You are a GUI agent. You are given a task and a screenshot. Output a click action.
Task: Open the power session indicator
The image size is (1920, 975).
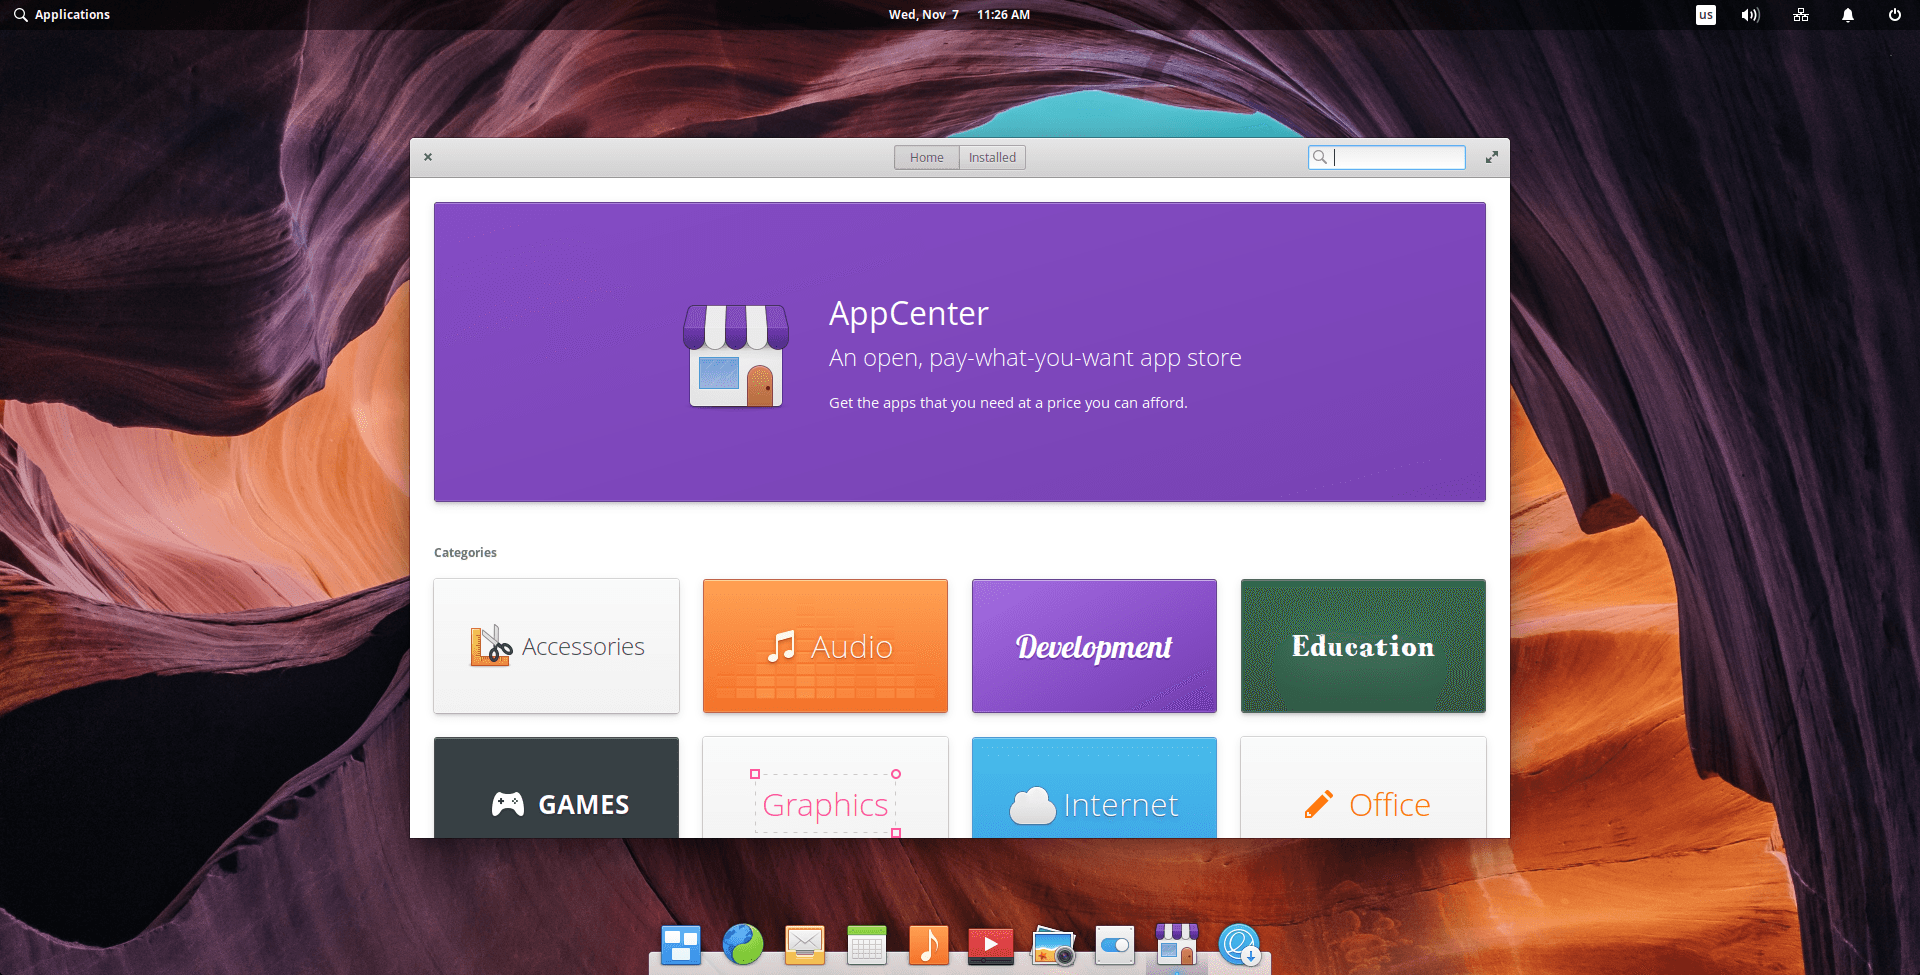click(x=1895, y=15)
